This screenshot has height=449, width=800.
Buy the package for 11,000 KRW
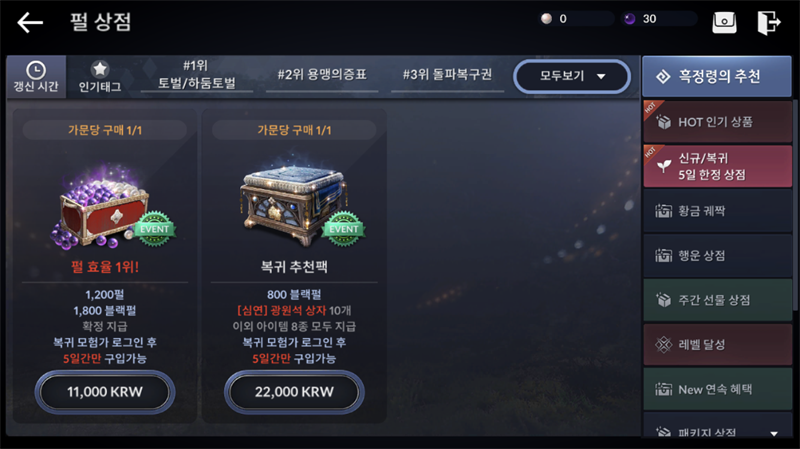(x=105, y=392)
